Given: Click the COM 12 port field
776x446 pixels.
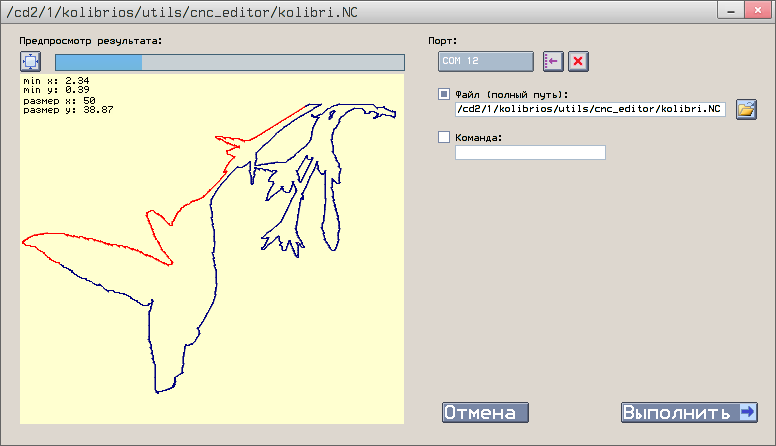Looking at the screenshot, I should coord(485,61).
